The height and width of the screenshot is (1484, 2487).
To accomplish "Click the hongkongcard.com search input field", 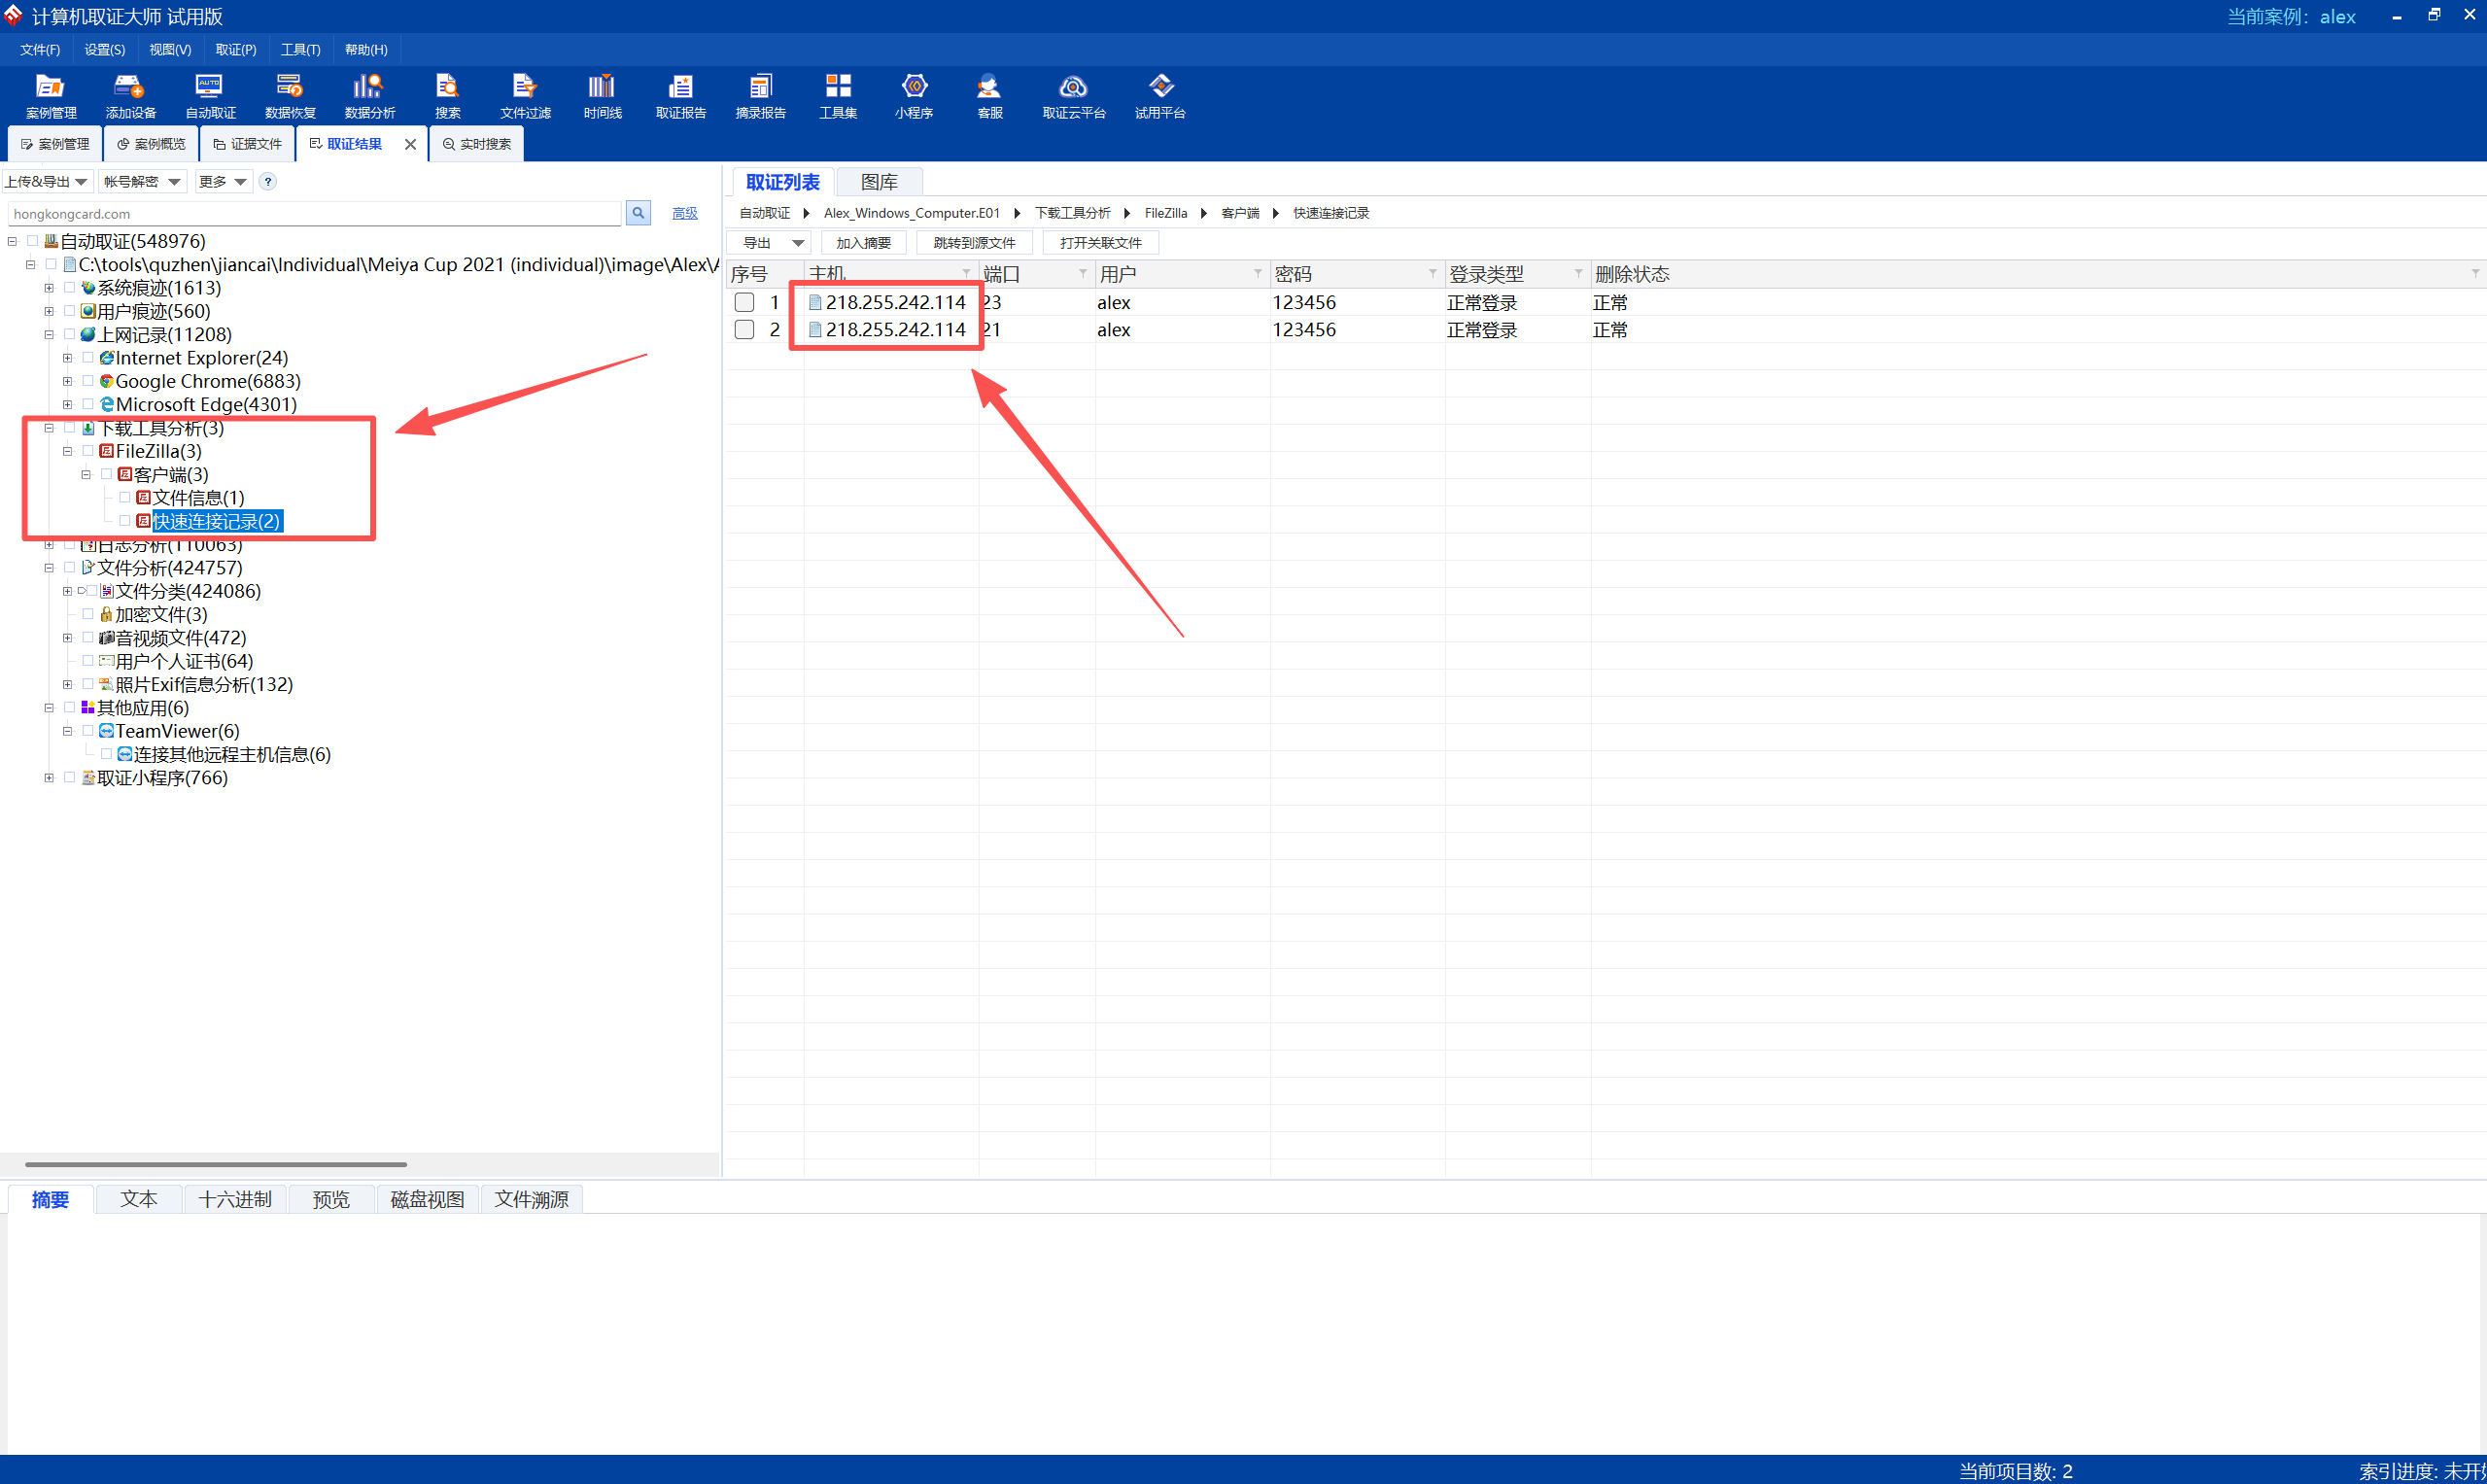I will 314,214.
